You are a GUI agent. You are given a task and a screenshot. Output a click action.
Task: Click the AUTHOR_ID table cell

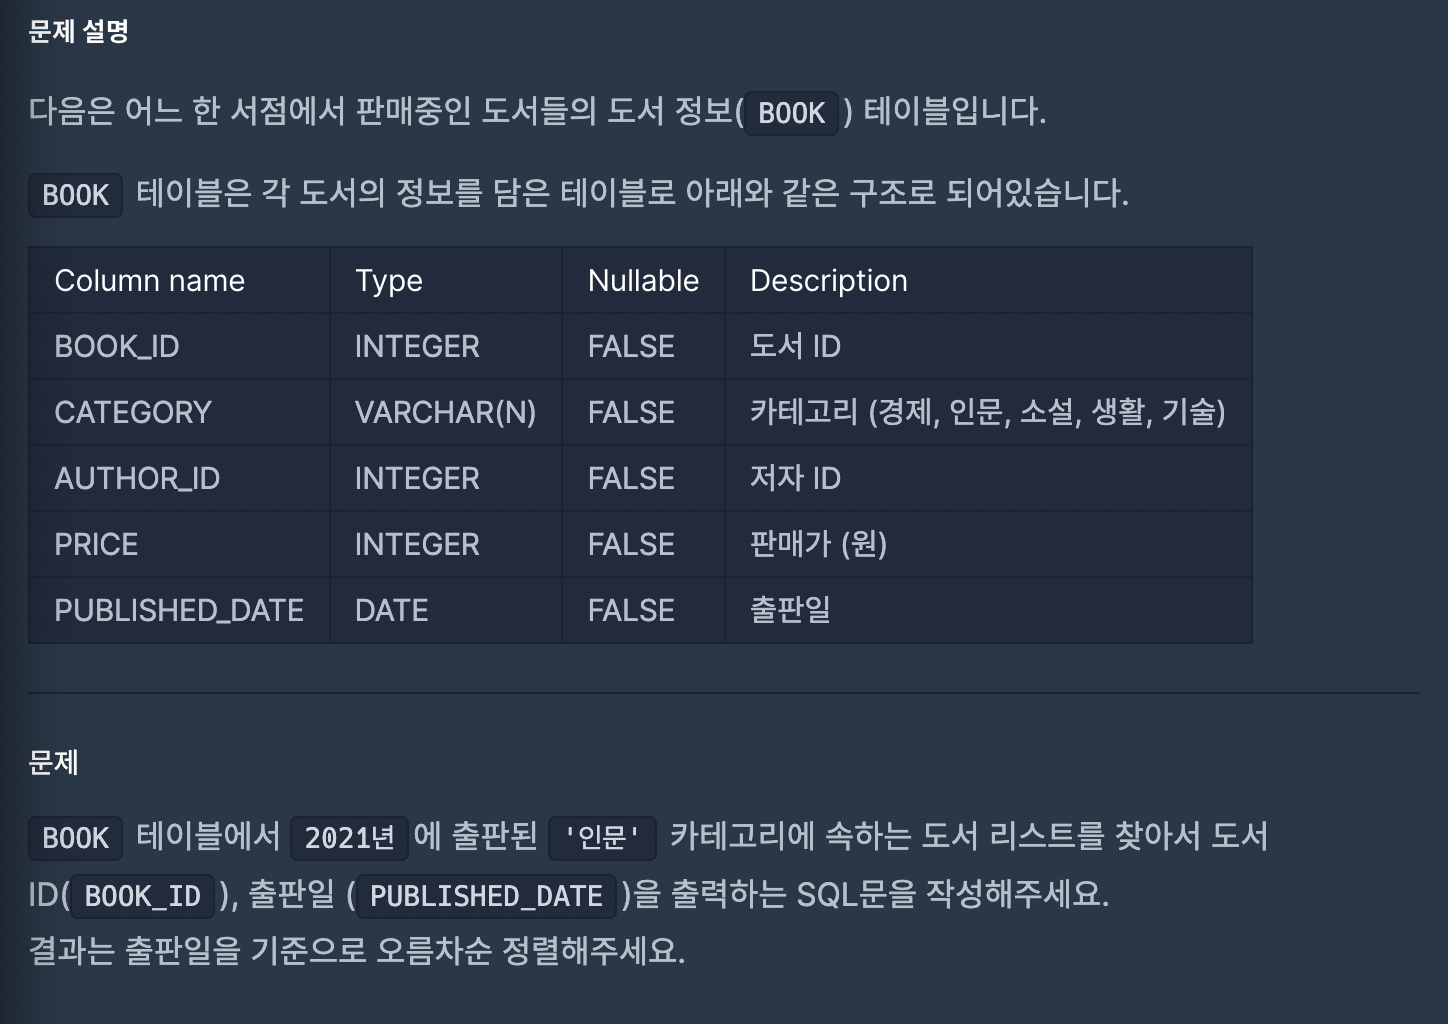pos(180,479)
